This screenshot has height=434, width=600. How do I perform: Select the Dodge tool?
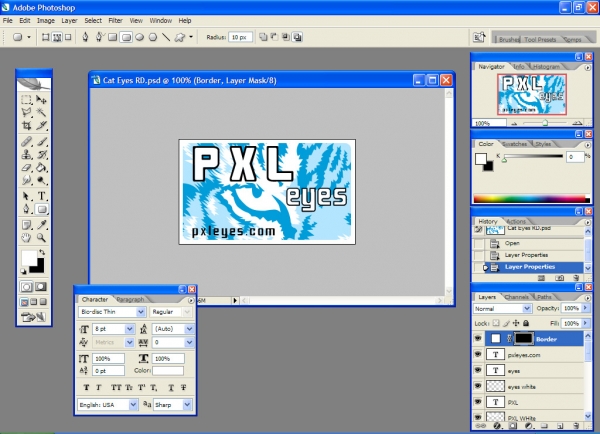point(41,180)
